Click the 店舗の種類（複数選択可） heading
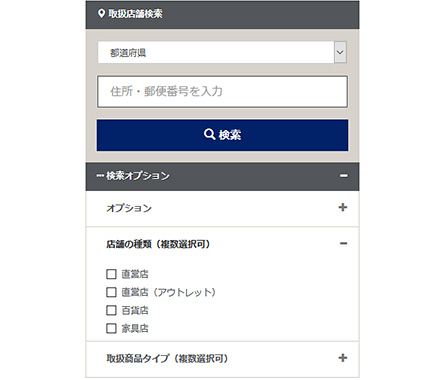Image resolution: width=445 pixels, height=380 pixels. [159, 244]
